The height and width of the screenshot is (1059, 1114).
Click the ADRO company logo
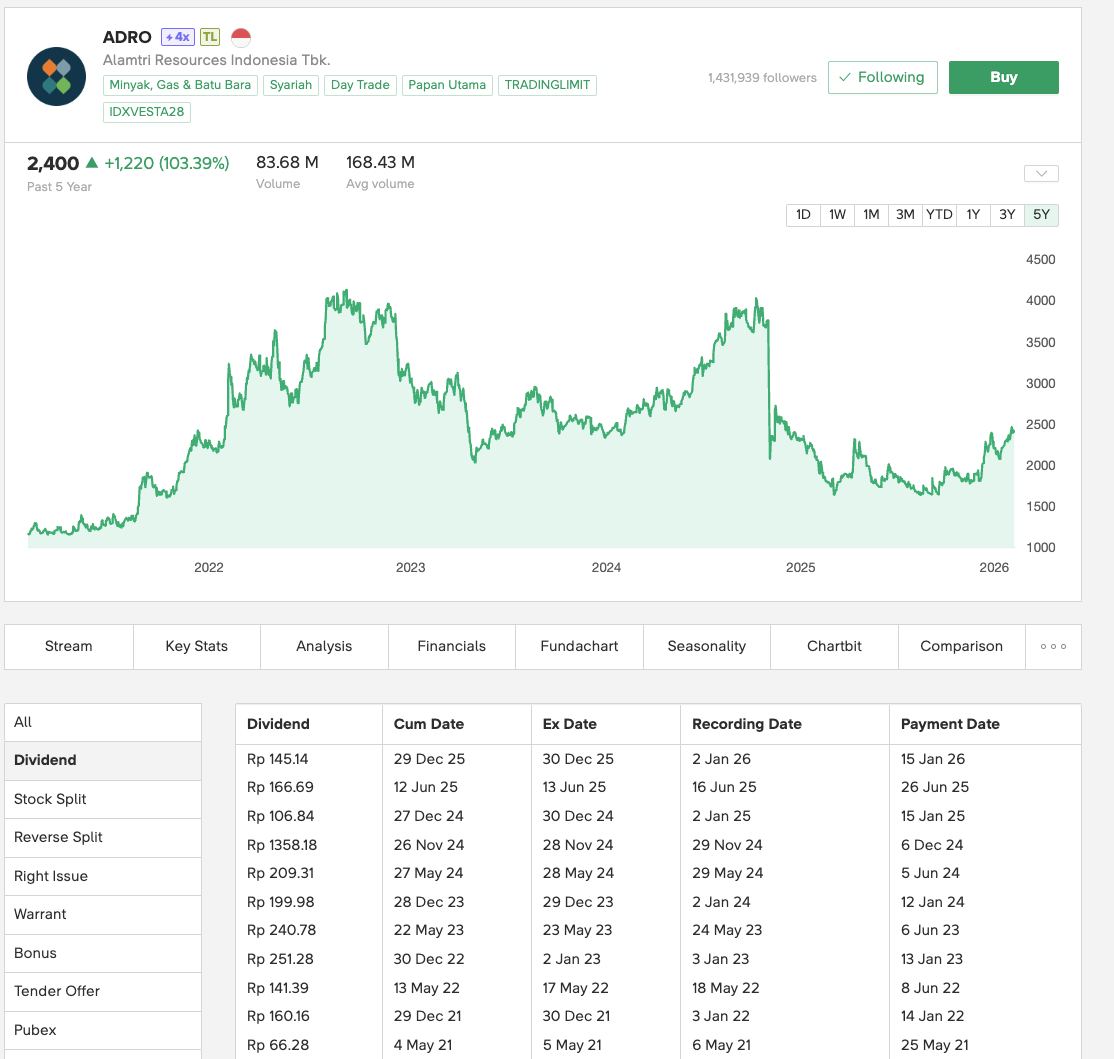[56, 76]
